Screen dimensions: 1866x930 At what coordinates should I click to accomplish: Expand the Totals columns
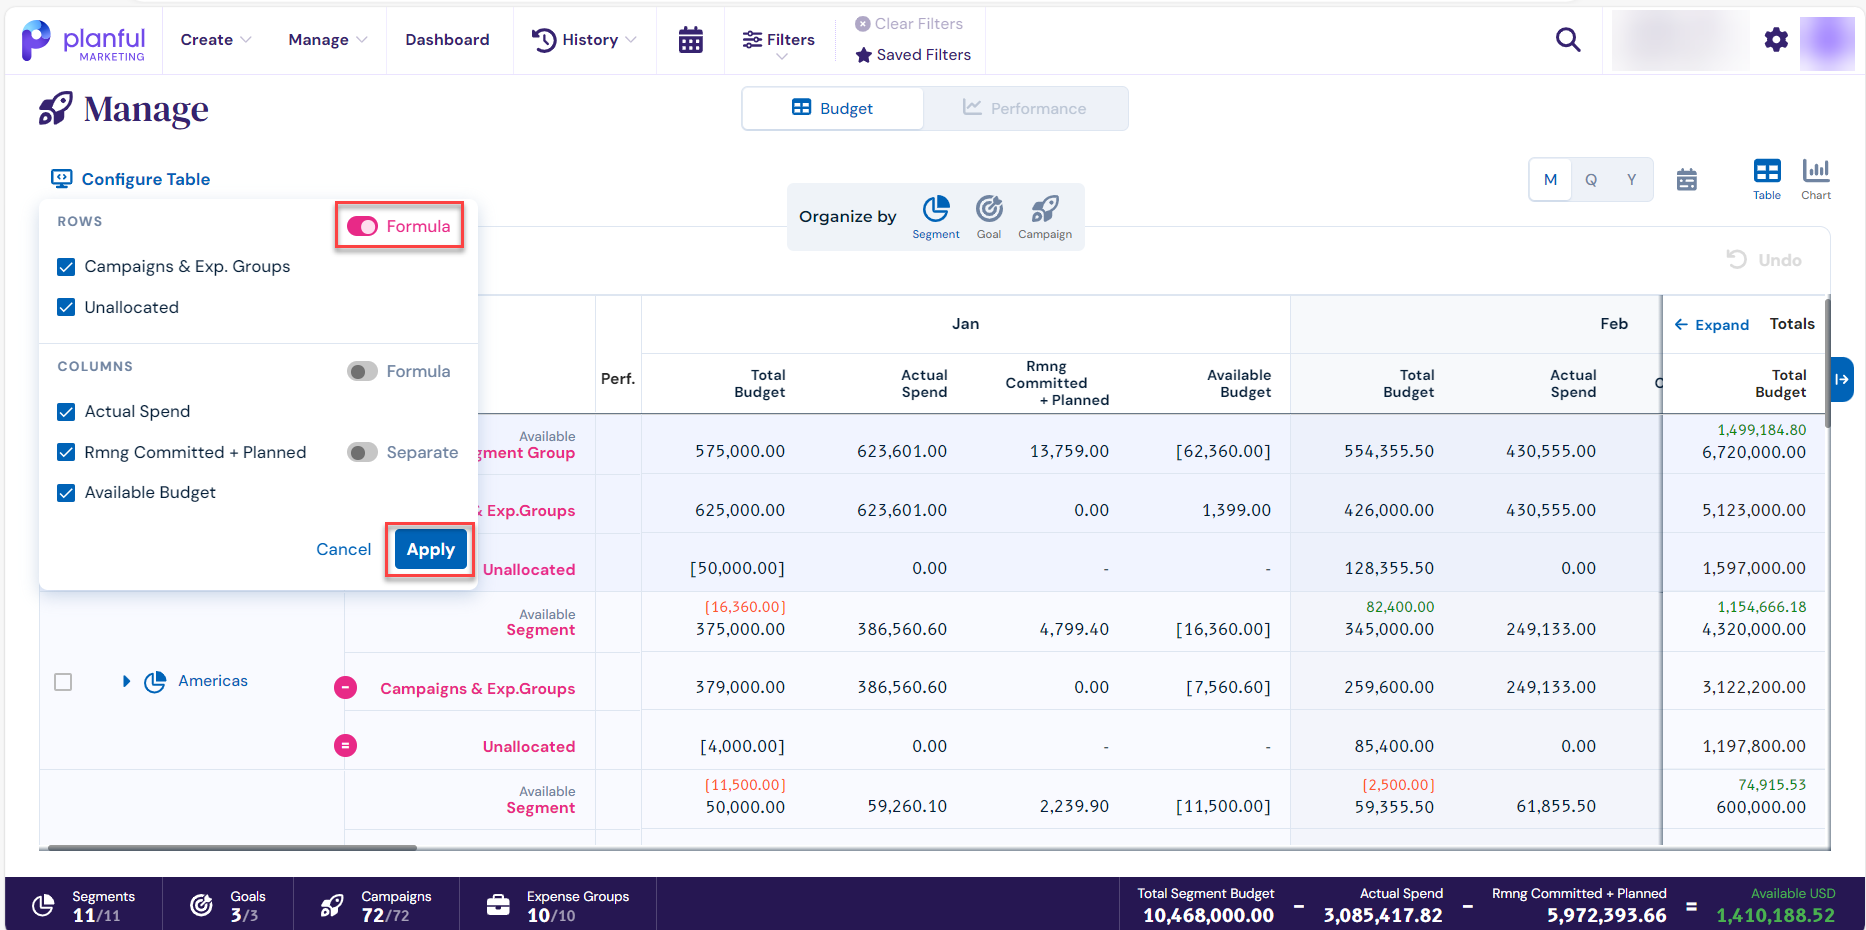tap(1712, 325)
